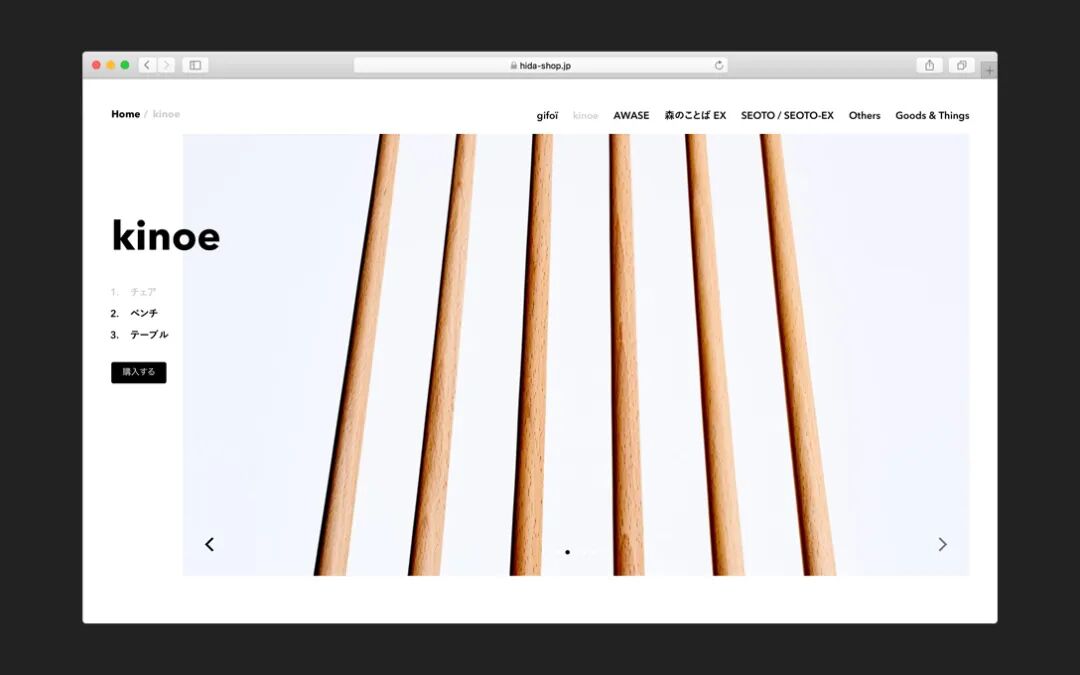This screenshot has width=1080, height=675.
Task: Click the large kinoe heading
Action: tap(166, 236)
